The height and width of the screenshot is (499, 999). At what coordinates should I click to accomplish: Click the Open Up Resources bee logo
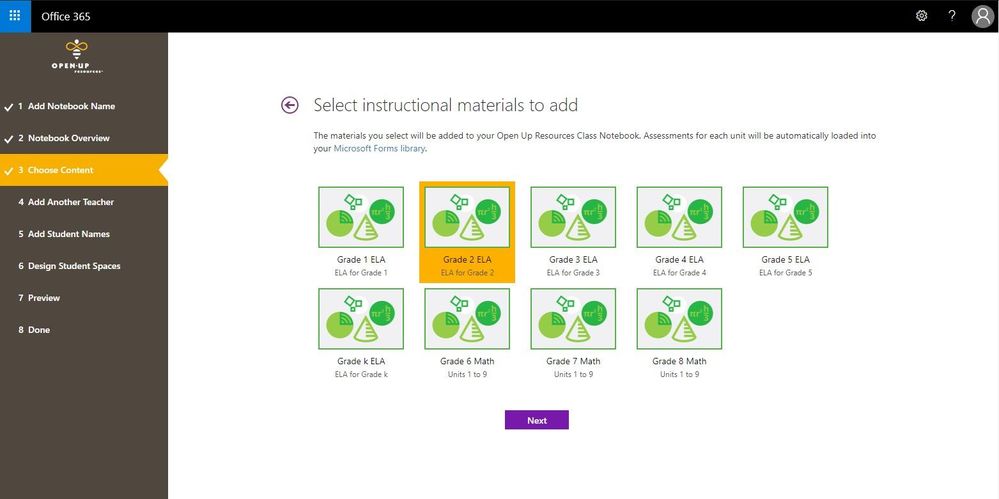point(77,58)
